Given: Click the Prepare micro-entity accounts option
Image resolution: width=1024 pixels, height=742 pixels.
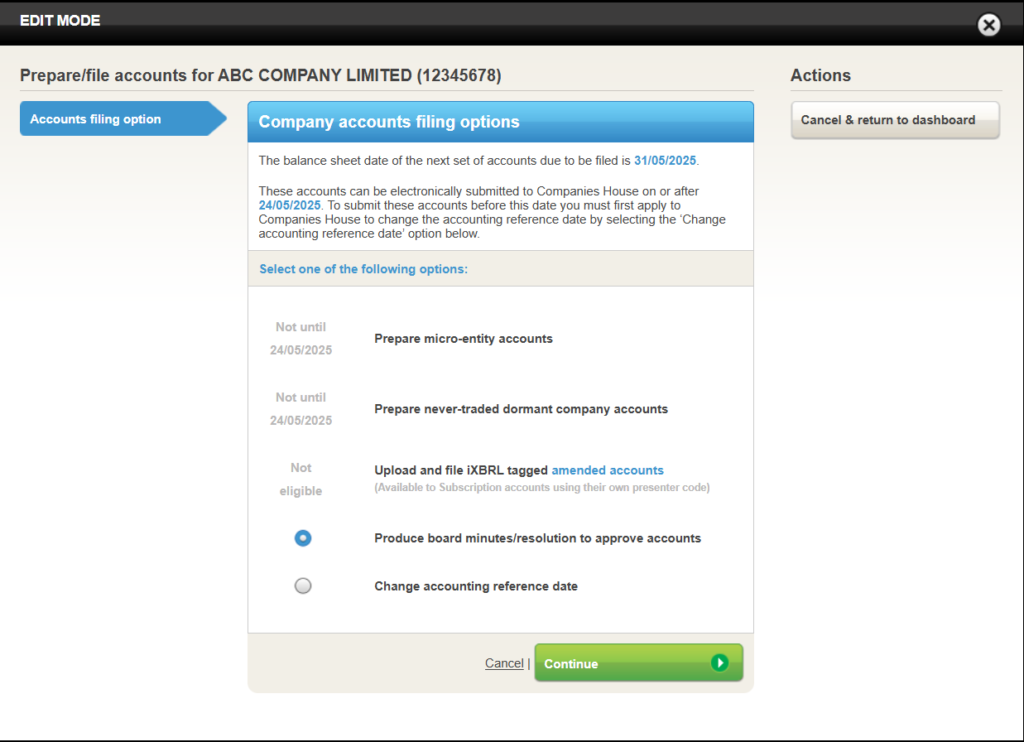Looking at the screenshot, I should [463, 339].
